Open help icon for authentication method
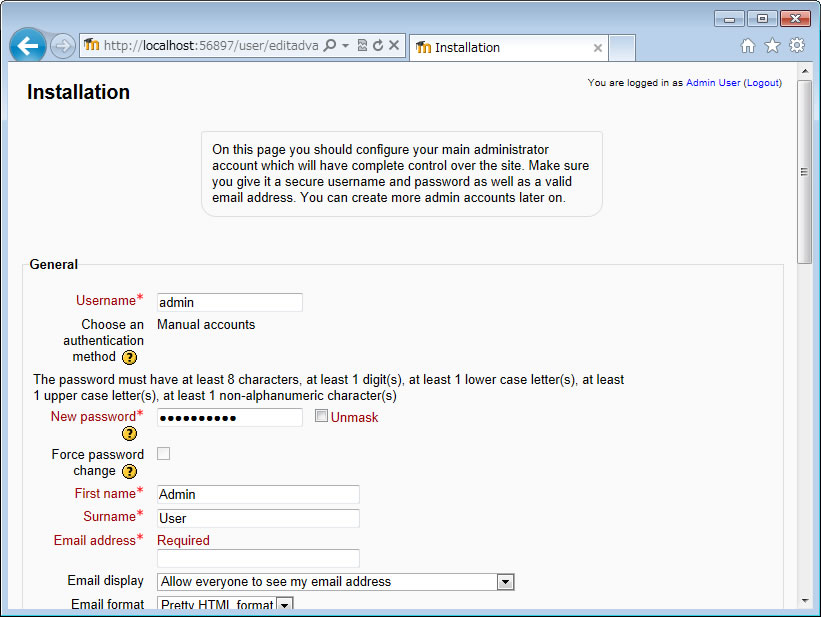Viewport: 821px width, 617px height. click(130, 357)
